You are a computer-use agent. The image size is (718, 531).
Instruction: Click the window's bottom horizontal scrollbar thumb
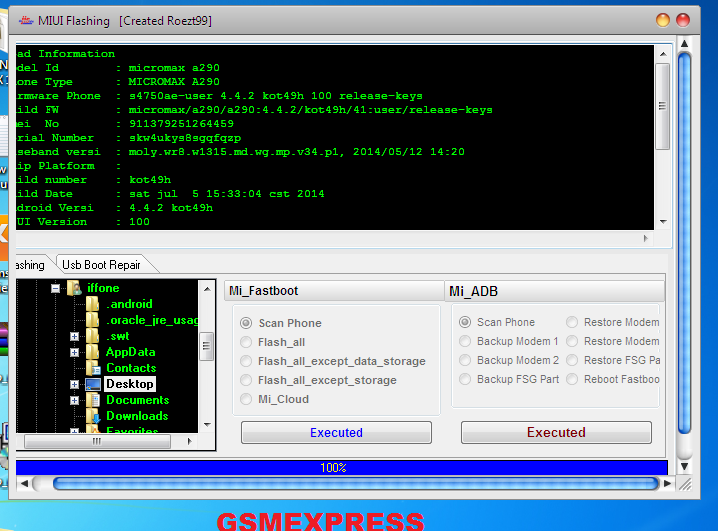356,483
